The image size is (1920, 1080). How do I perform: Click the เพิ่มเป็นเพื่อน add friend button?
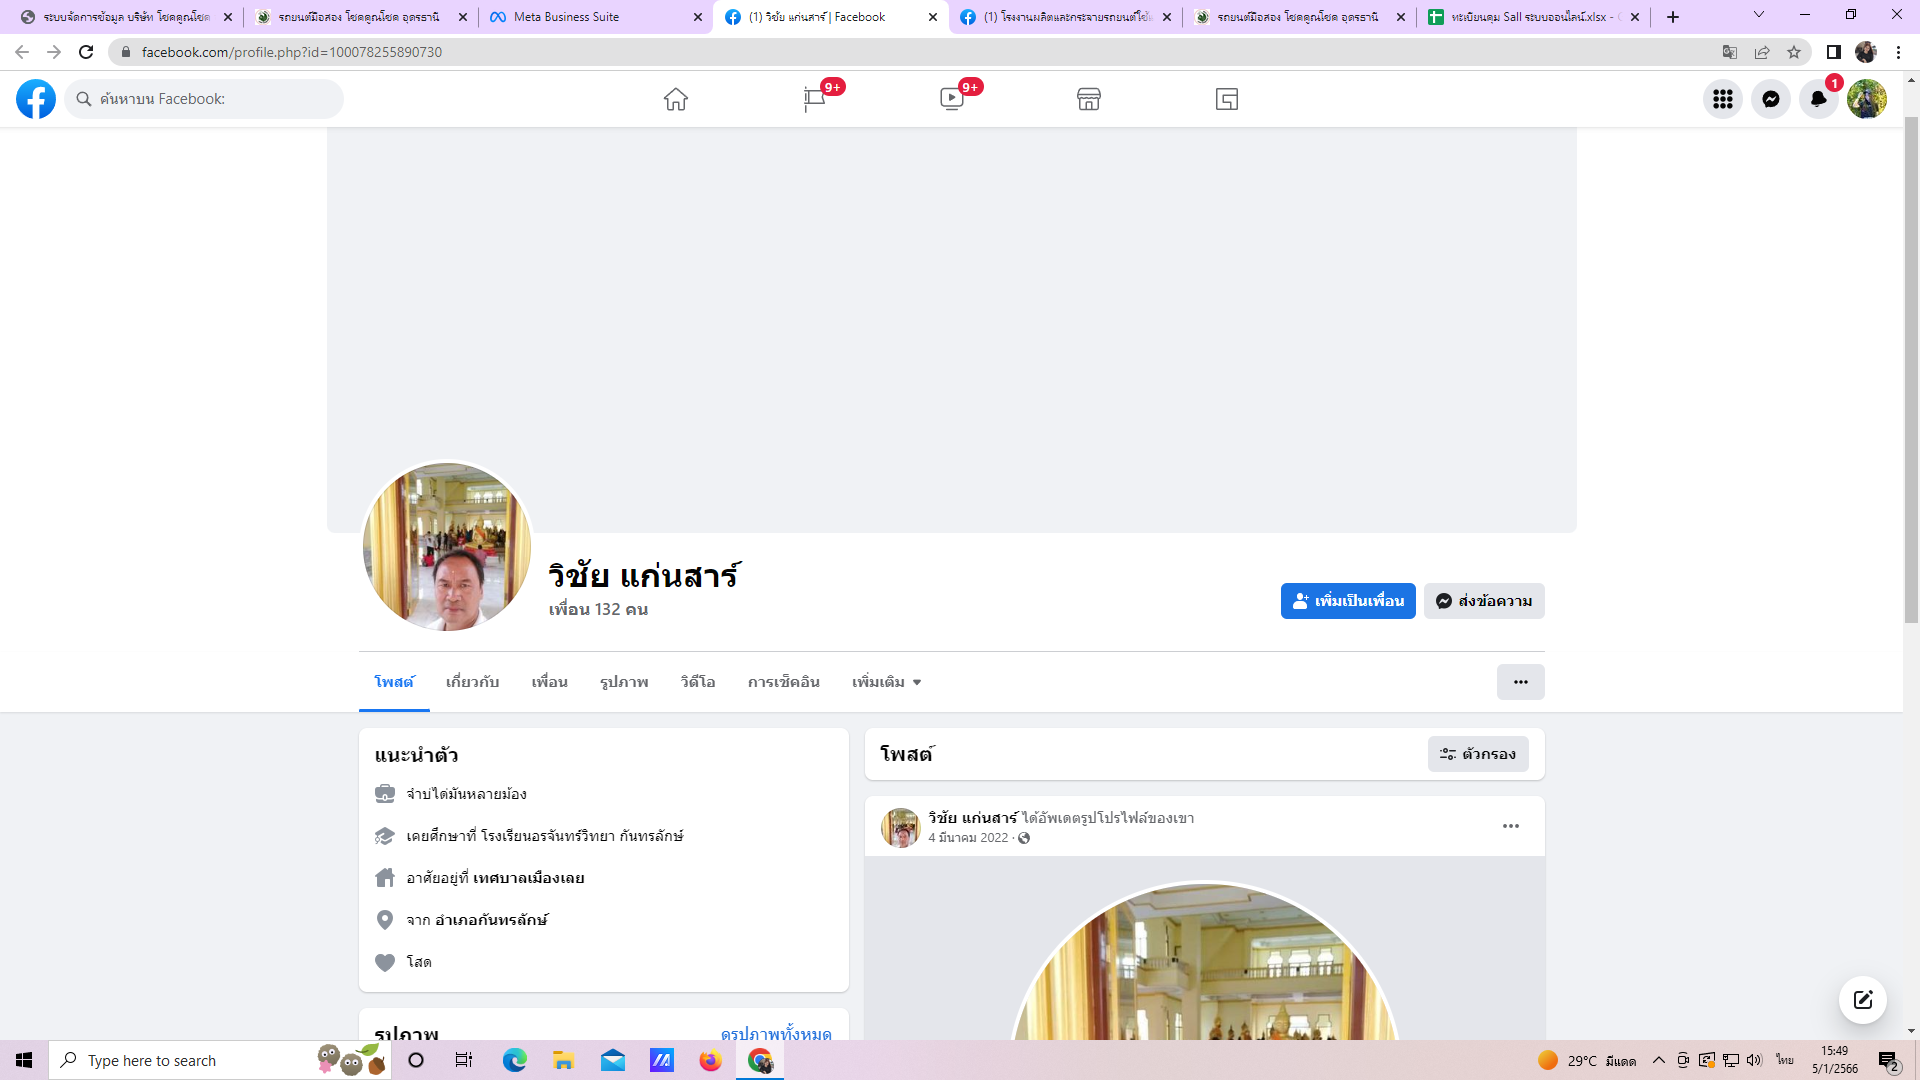(x=1348, y=601)
